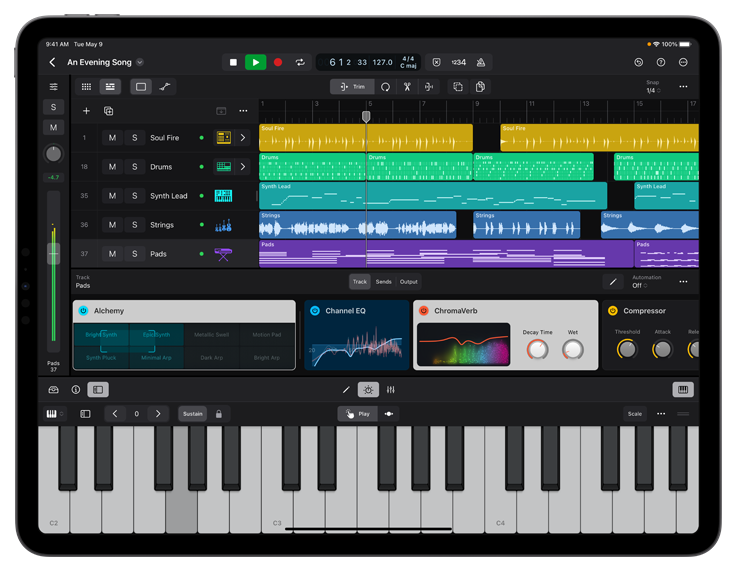Power off the Channel EQ plugin
This screenshot has height=569, width=735.
coord(315,311)
